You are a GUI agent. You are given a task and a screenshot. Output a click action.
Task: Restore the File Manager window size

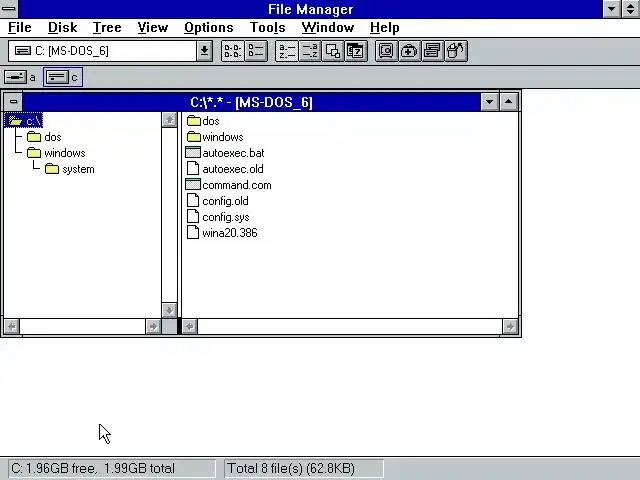[631, 9]
